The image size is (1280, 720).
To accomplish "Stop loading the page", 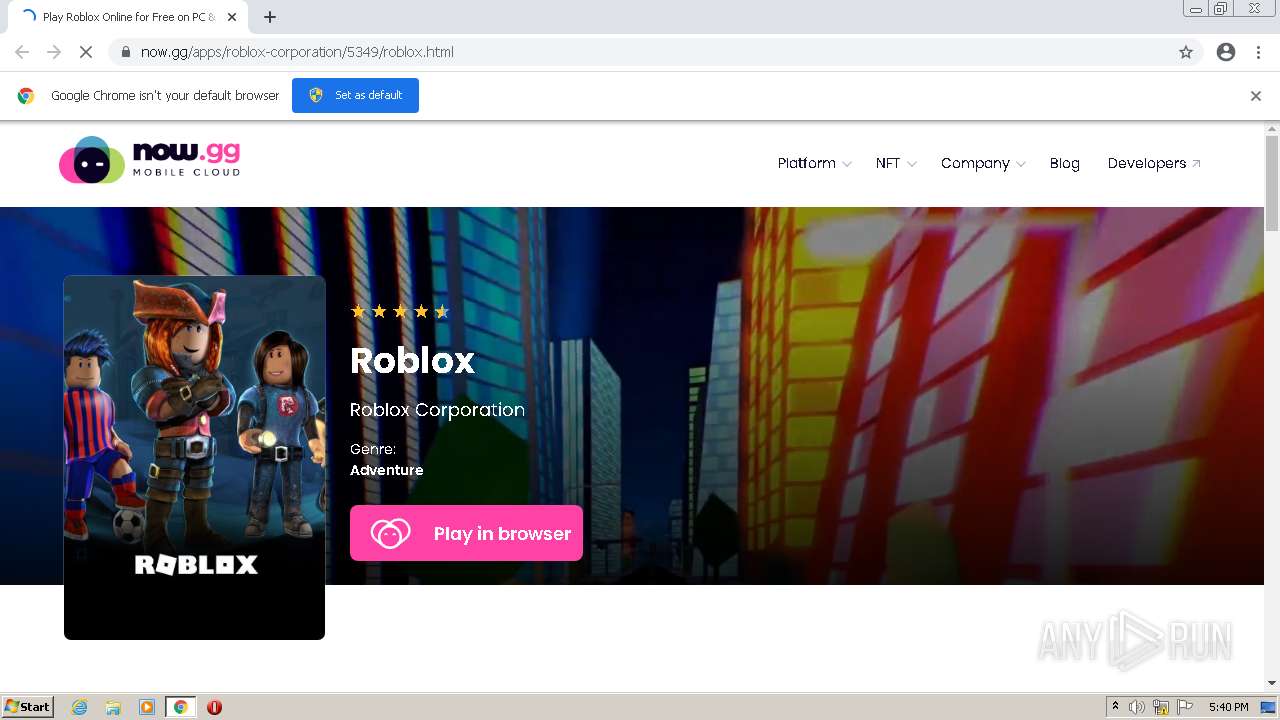I will 86,52.
